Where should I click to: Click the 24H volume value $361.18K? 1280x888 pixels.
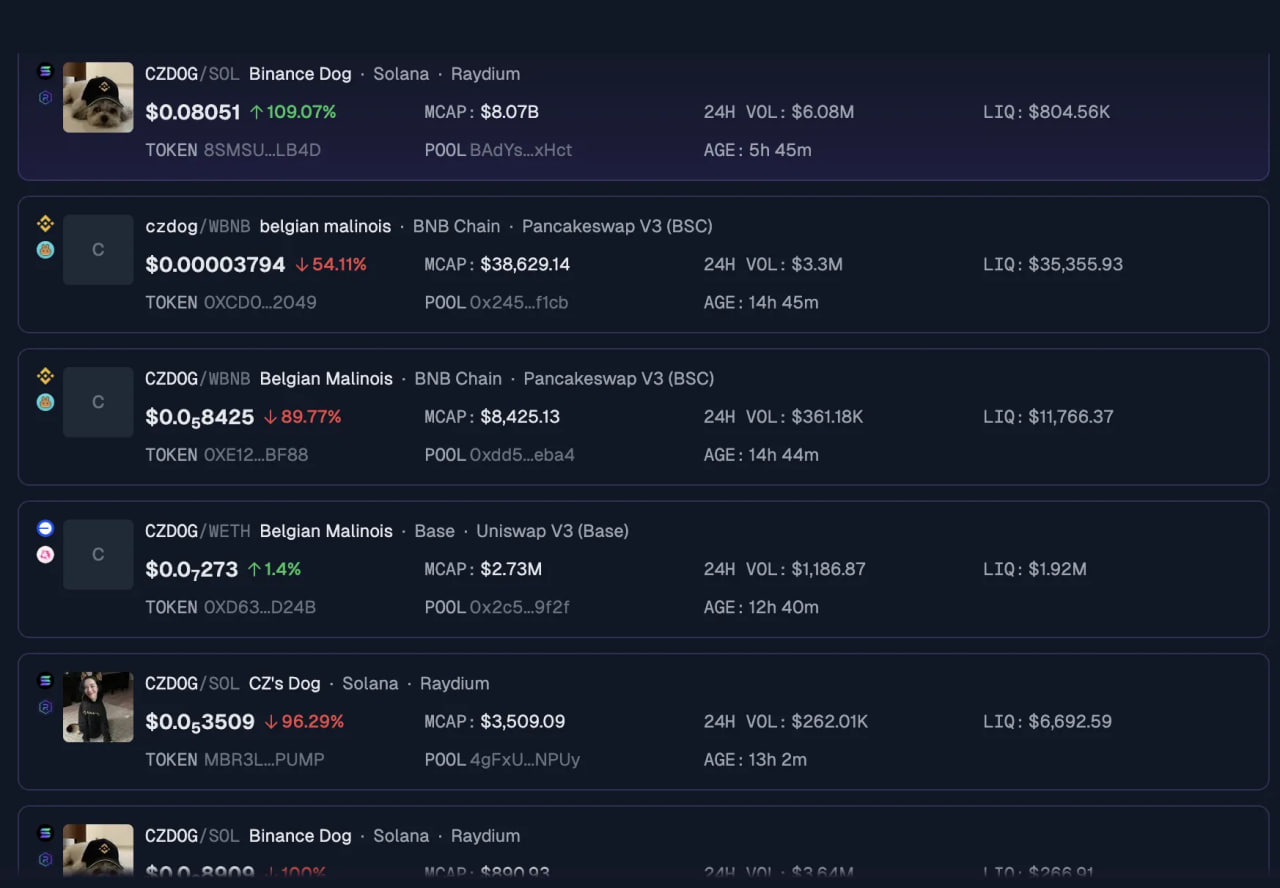tap(827, 417)
